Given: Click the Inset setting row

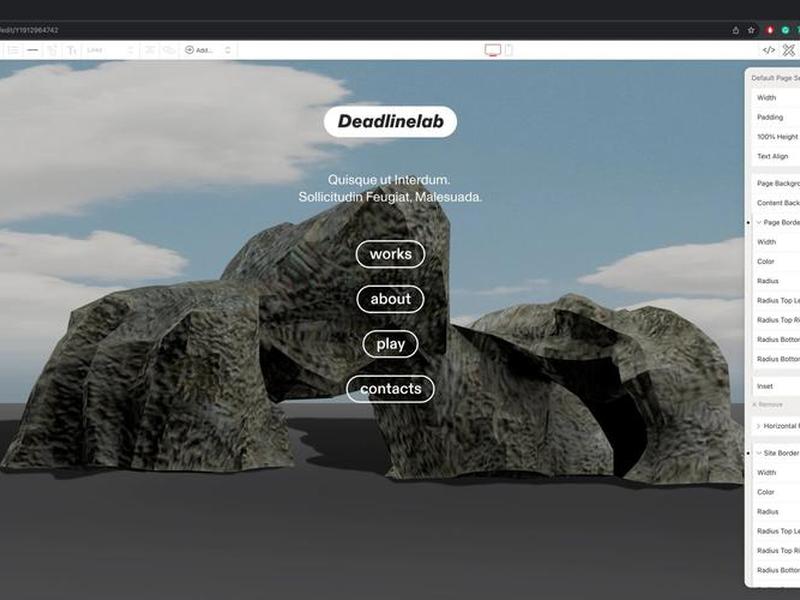Looking at the screenshot, I should [776, 386].
